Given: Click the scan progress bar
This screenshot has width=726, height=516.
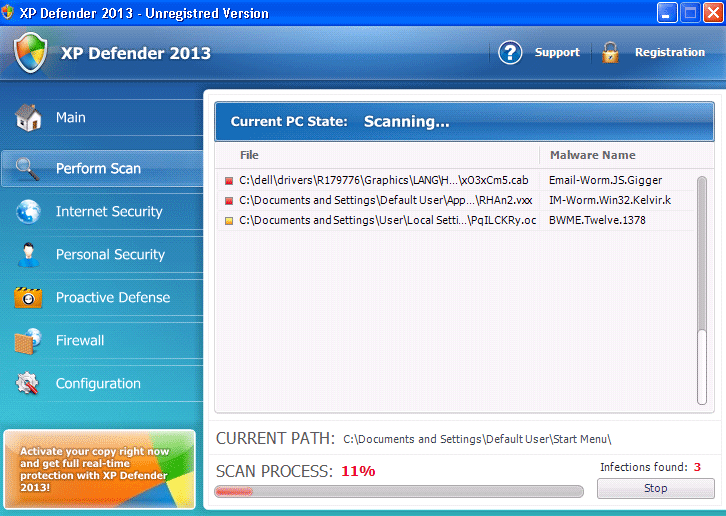Looking at the screenshot, I should 399,491.
